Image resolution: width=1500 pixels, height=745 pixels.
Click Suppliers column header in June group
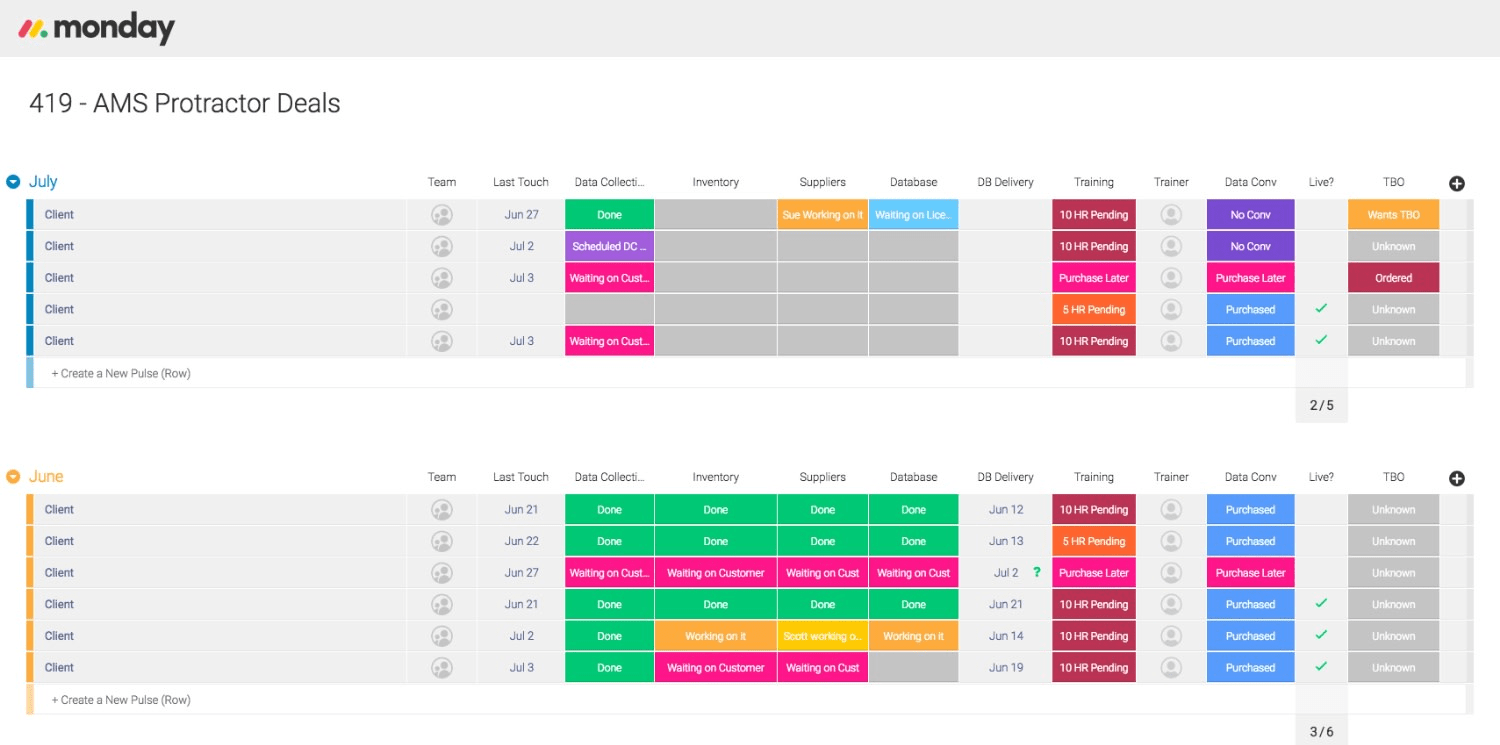[822, 477]
